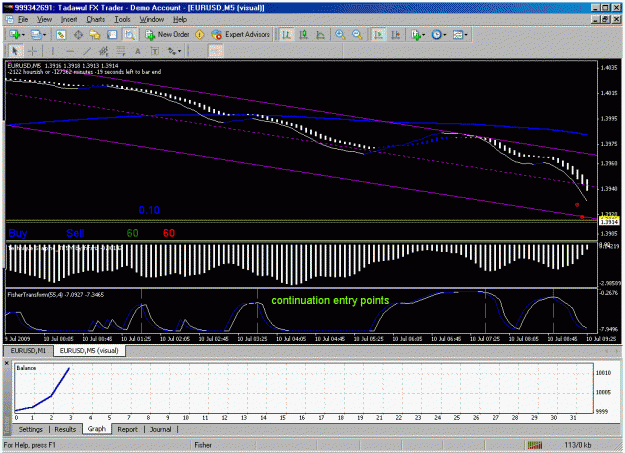Toggle the Navigator panel icon
The image size is (625, 453).
point(95,35)
